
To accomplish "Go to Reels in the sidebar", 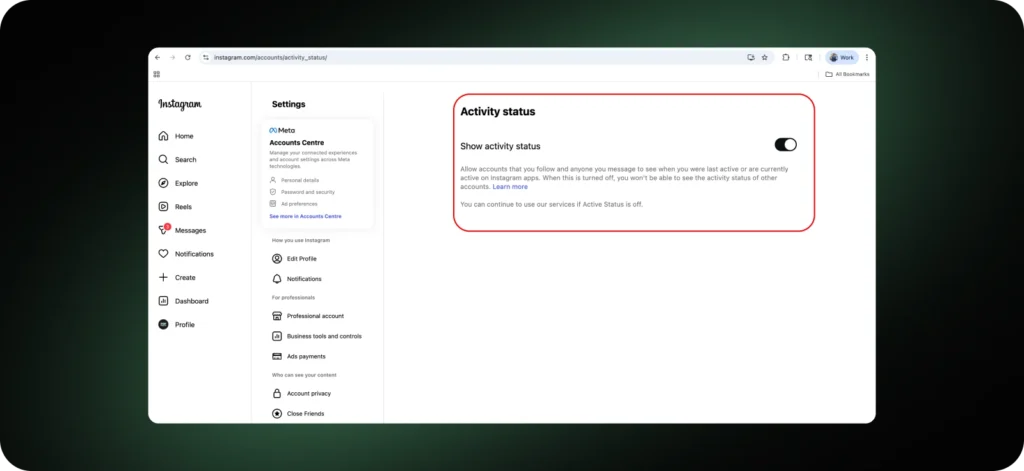I will pyautogui.click(x=176, y=207).
